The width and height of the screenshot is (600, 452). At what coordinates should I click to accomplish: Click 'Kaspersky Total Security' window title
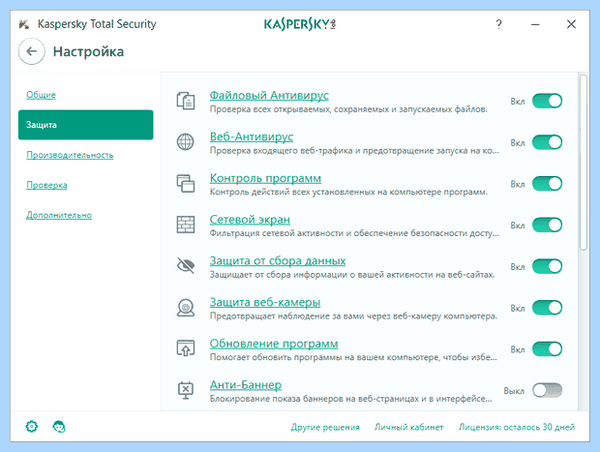point(97,24)
